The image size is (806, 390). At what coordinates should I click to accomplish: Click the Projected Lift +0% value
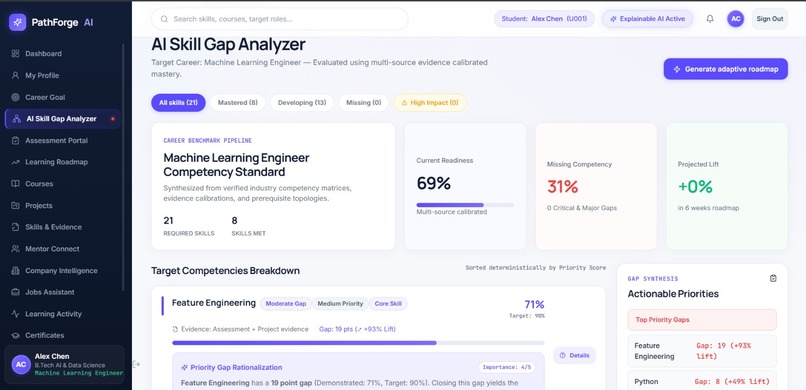click(x=695, y=187)
